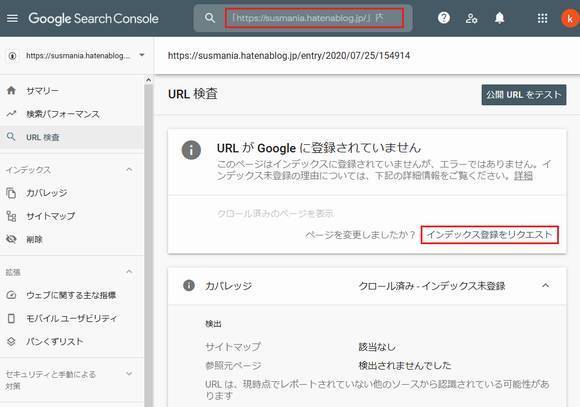Image resolution: width=580 pixels, height=407 pixels.
Task: Click the gauge icon for web vitals
Action: click(x=11, y=295)
